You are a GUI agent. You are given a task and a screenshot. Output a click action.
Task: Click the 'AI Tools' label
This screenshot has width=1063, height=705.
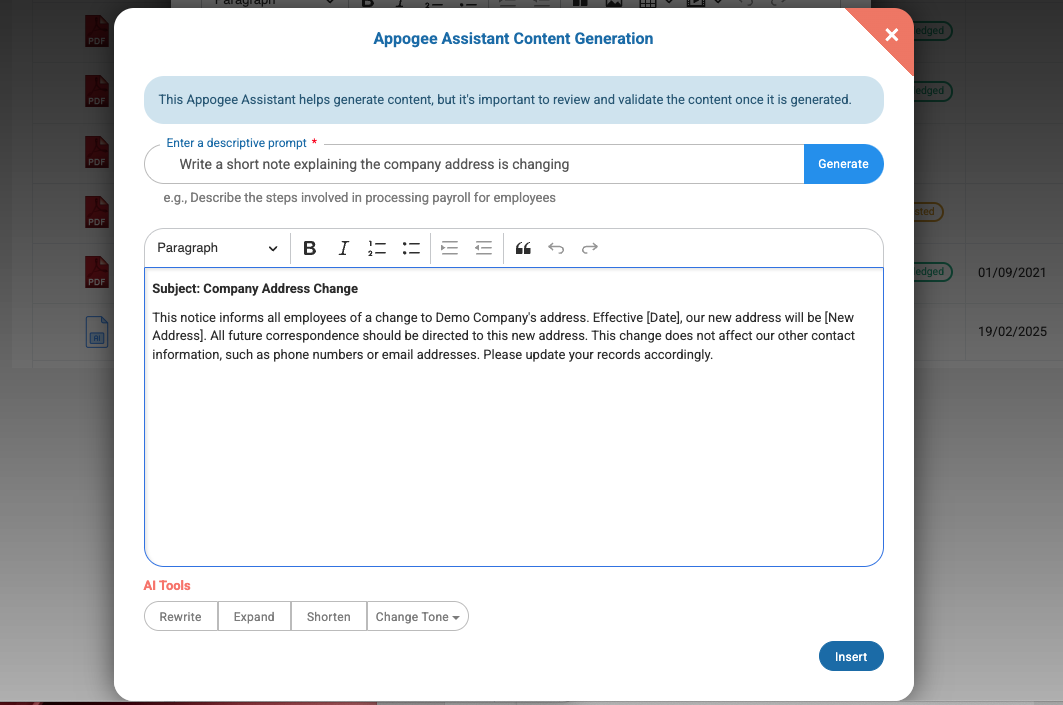[167, 586]
